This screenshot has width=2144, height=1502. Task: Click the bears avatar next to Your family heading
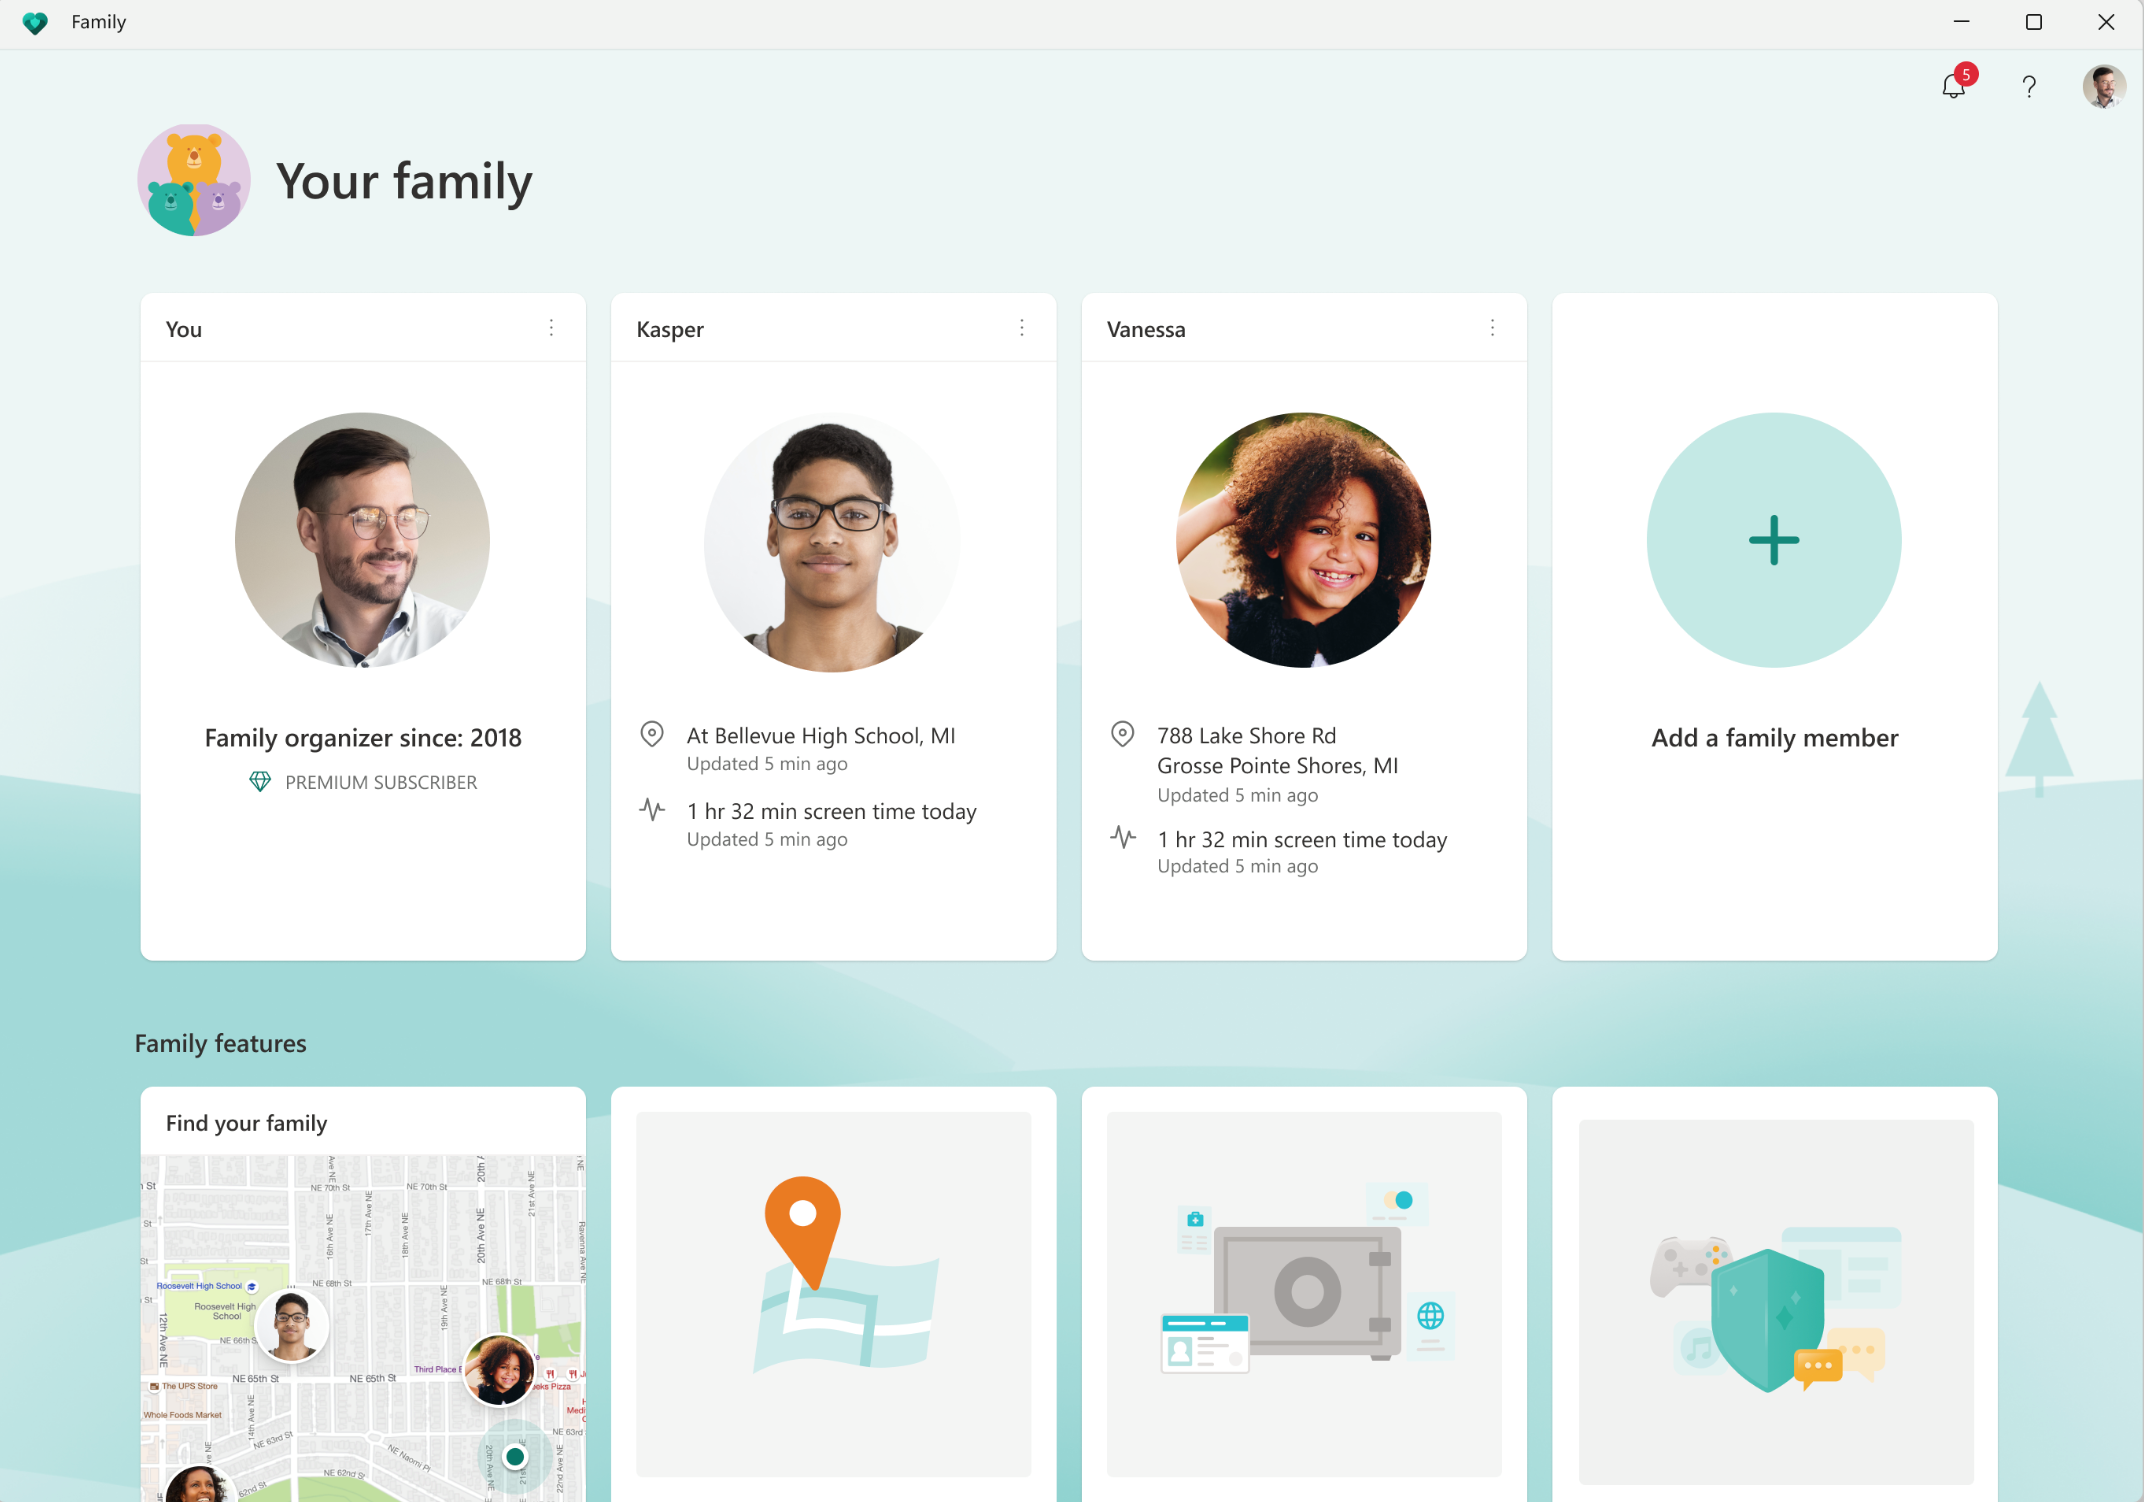click(x=194, y=180)
